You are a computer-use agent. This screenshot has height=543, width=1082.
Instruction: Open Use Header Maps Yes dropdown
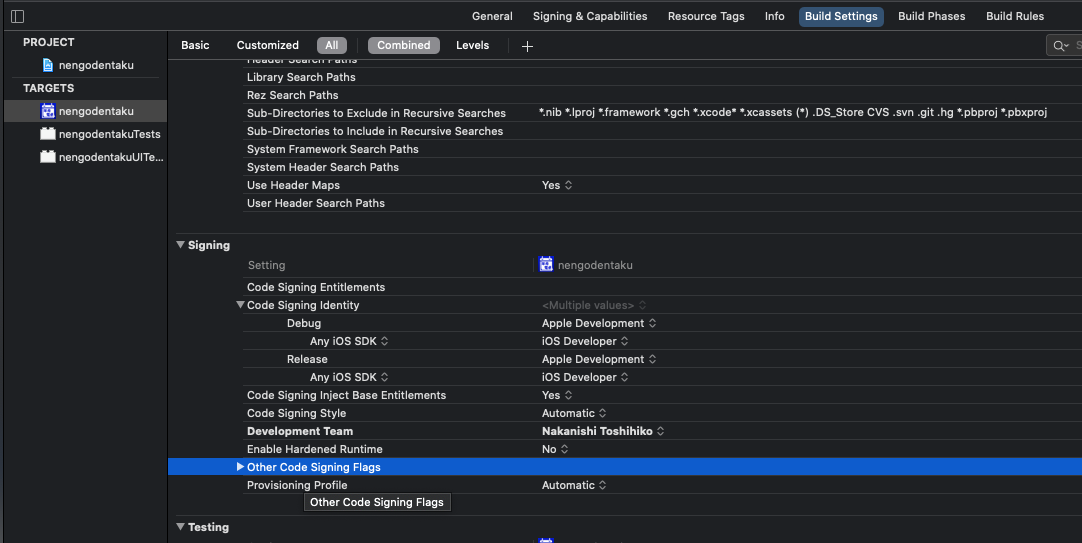(557, 185)
